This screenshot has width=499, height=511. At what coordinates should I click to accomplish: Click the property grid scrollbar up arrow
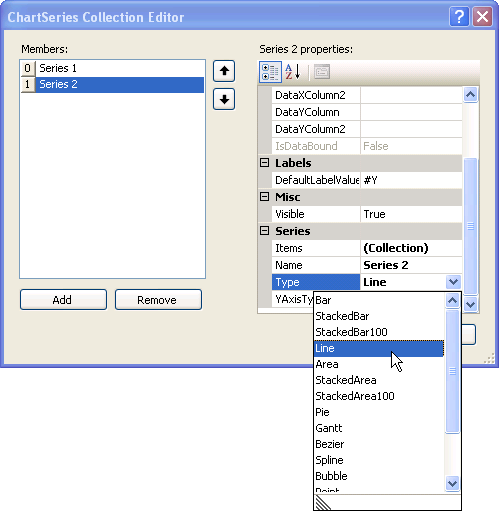470,95
